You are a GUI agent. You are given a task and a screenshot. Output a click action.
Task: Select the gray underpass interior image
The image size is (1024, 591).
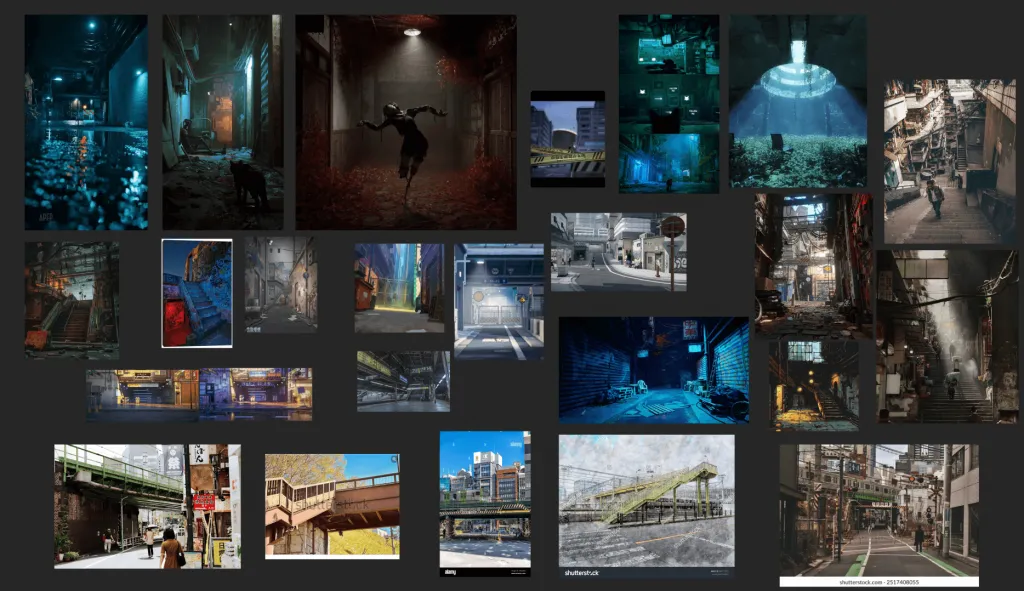403,381
